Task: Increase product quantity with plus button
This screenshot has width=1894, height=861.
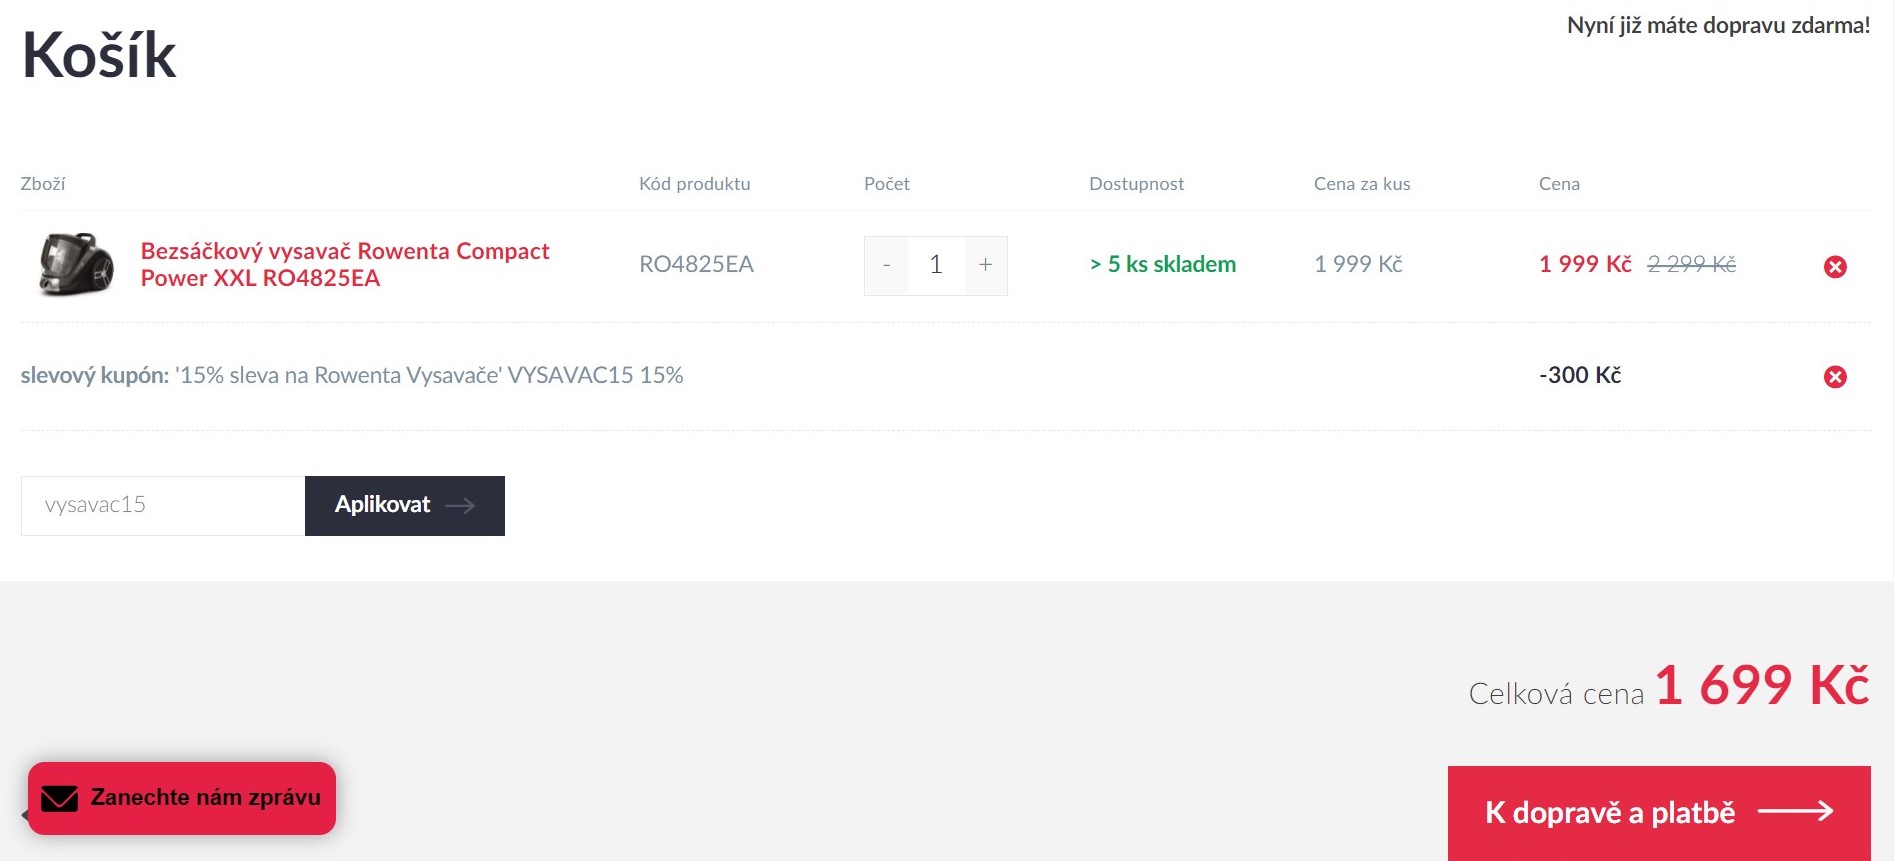Action: point(985,265)
